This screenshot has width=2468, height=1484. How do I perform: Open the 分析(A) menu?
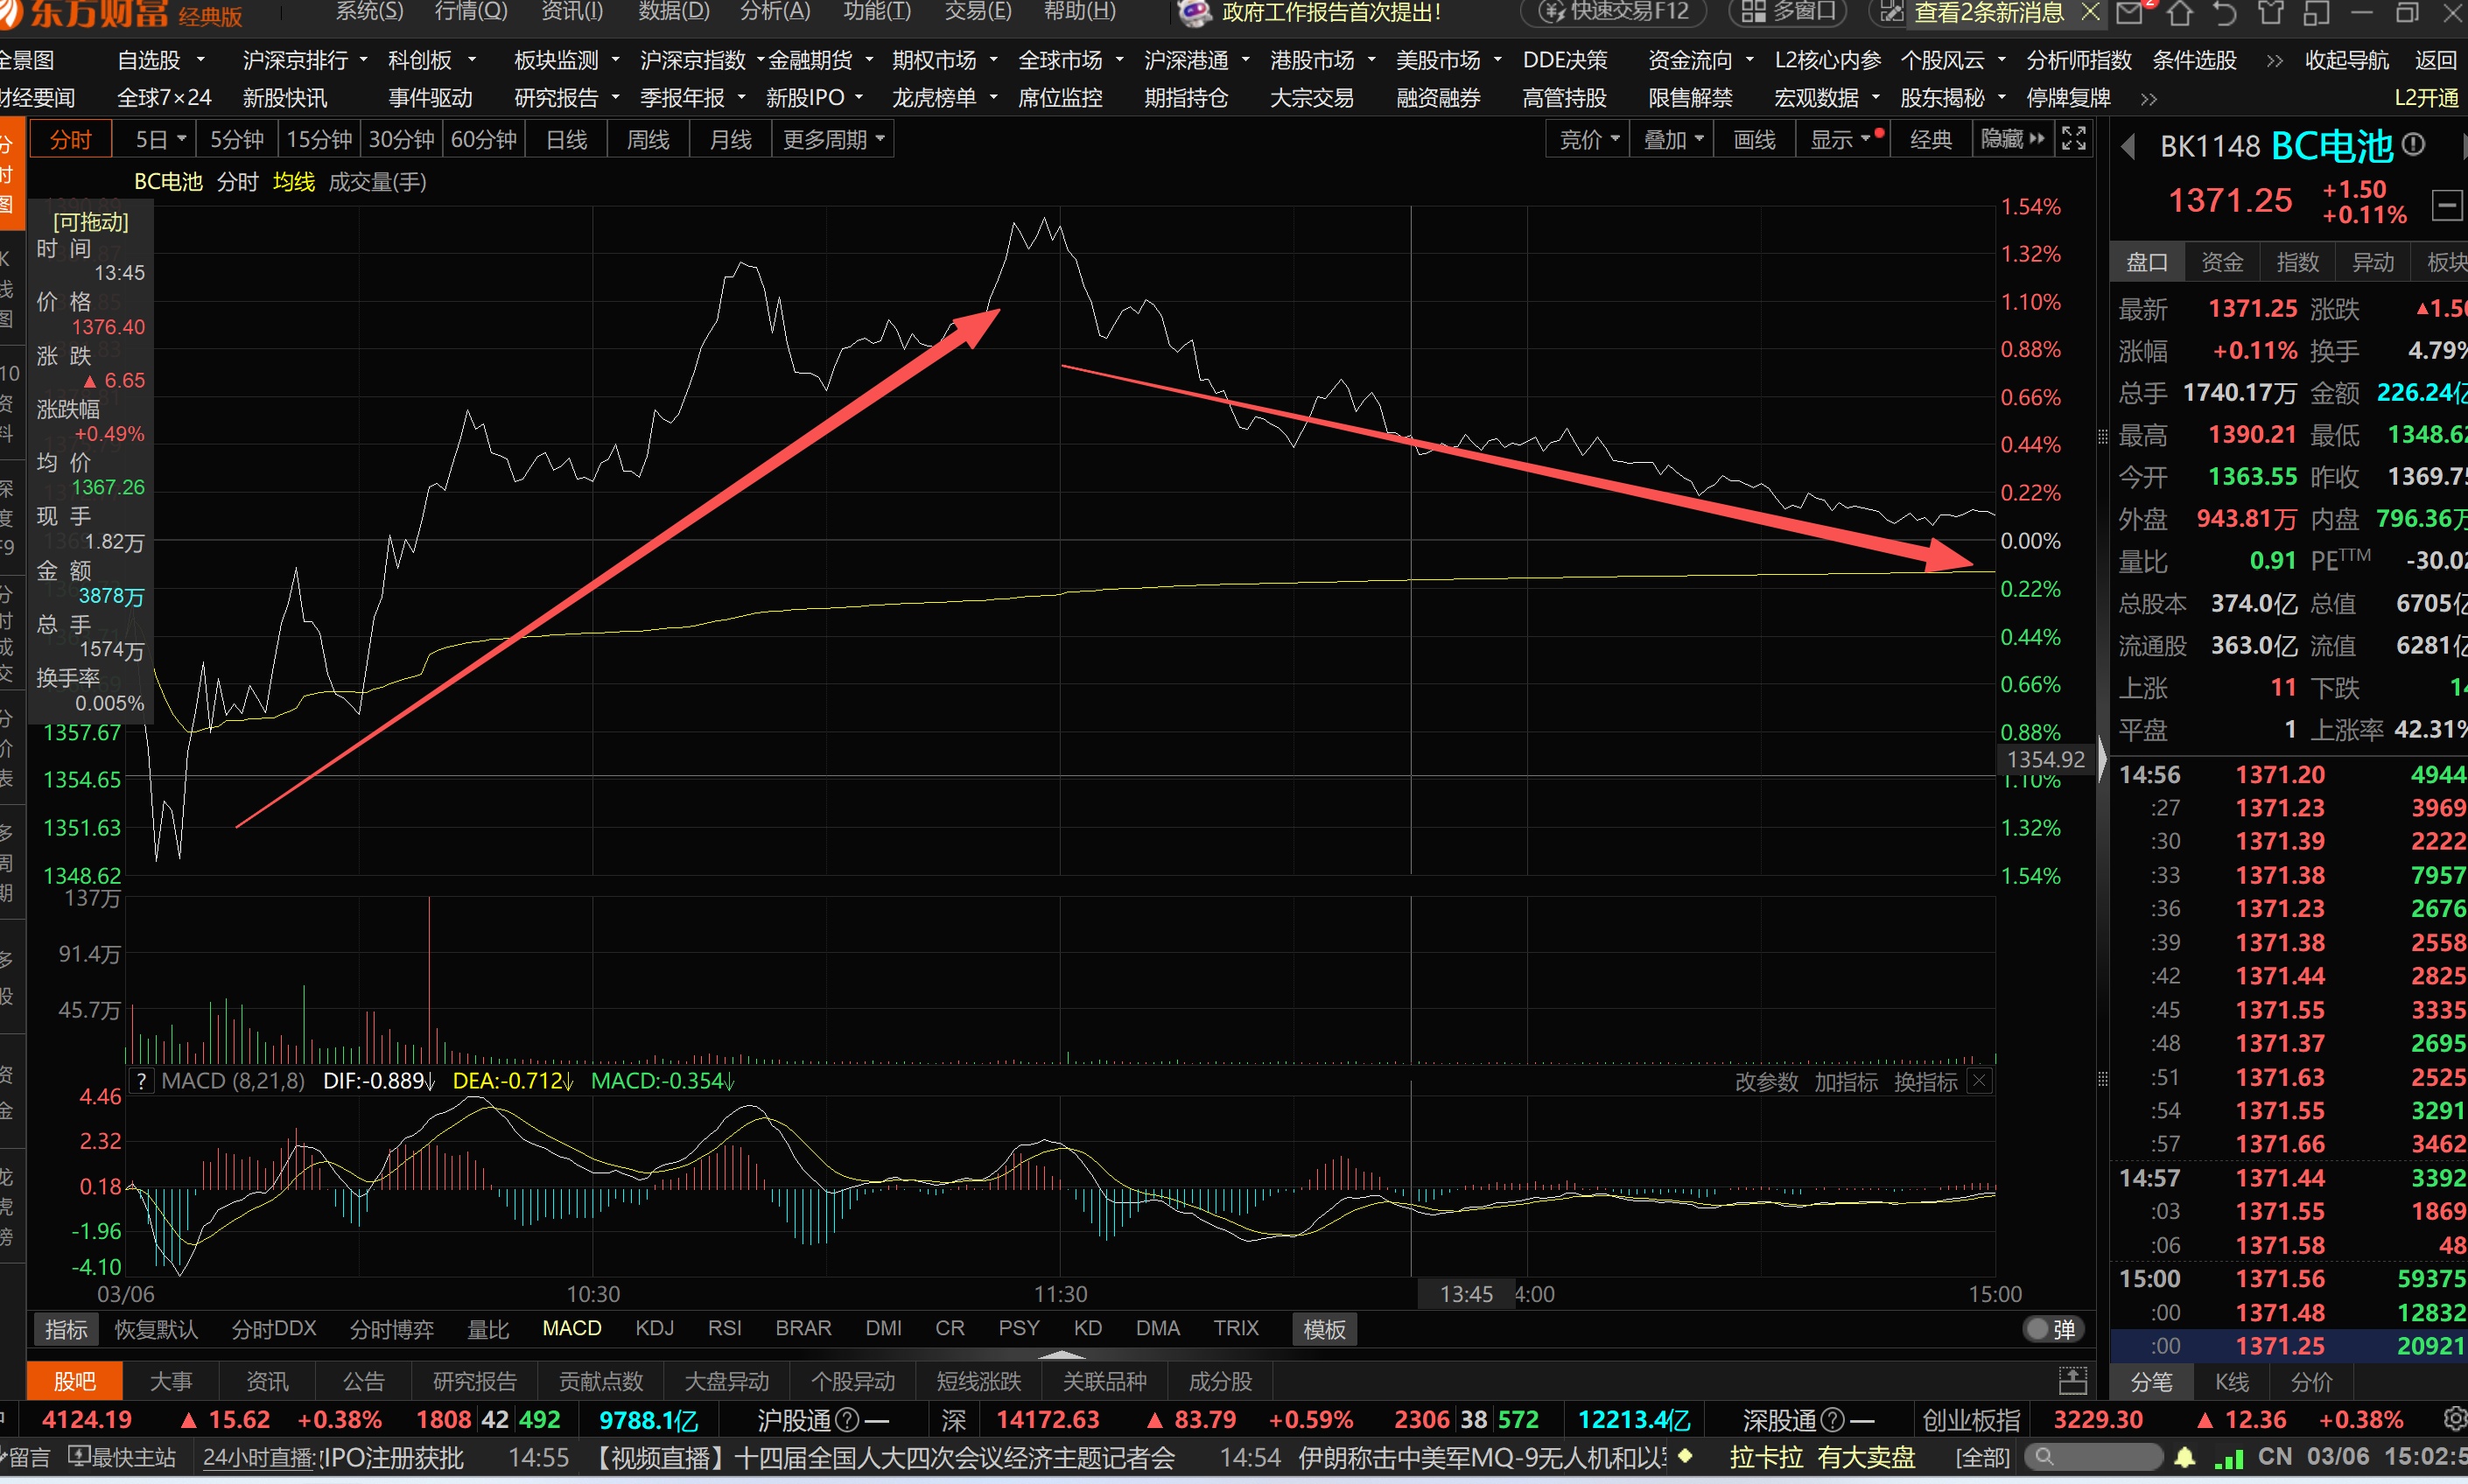point(775,12)
